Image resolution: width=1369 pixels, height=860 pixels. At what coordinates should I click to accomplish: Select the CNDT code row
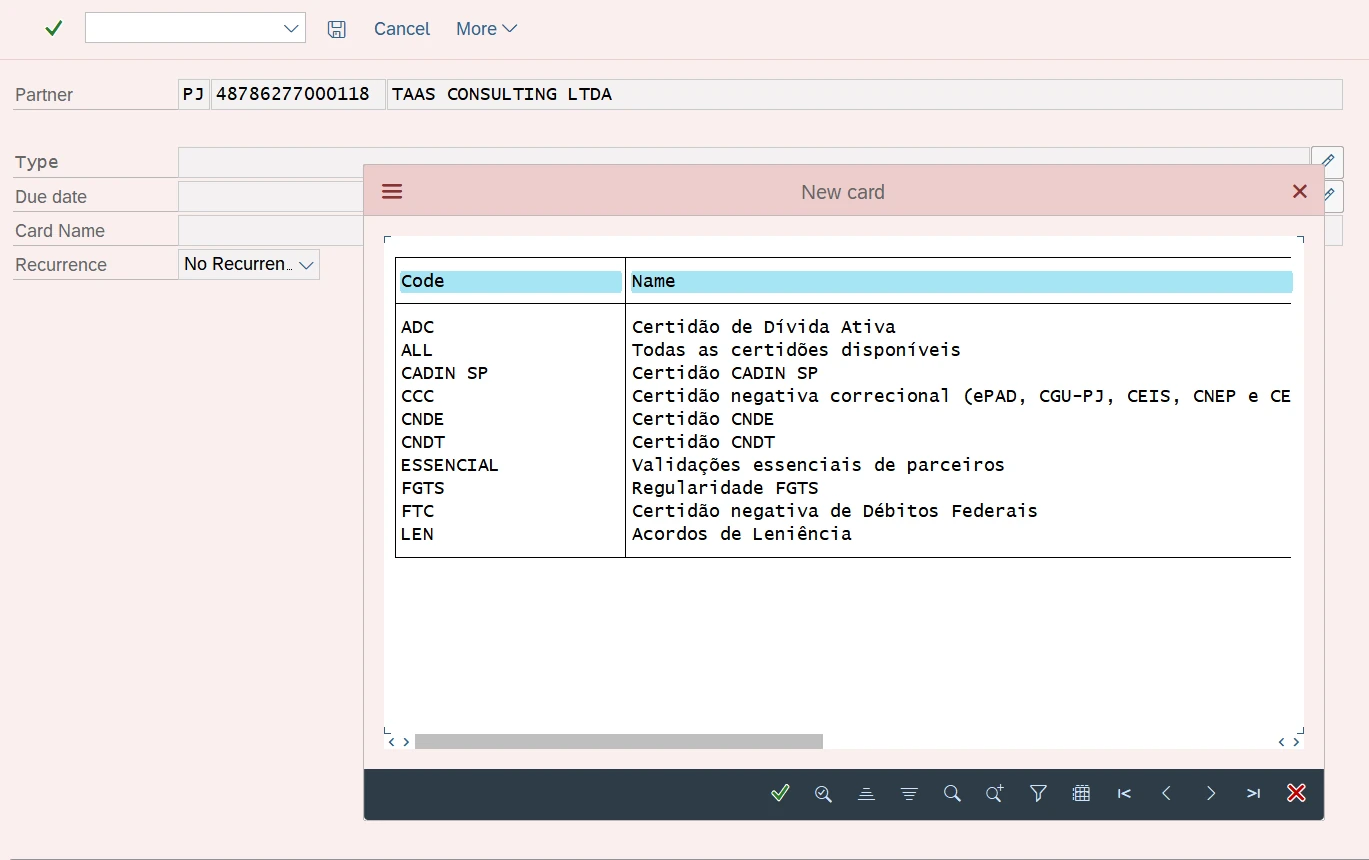[x=422, y=442]
